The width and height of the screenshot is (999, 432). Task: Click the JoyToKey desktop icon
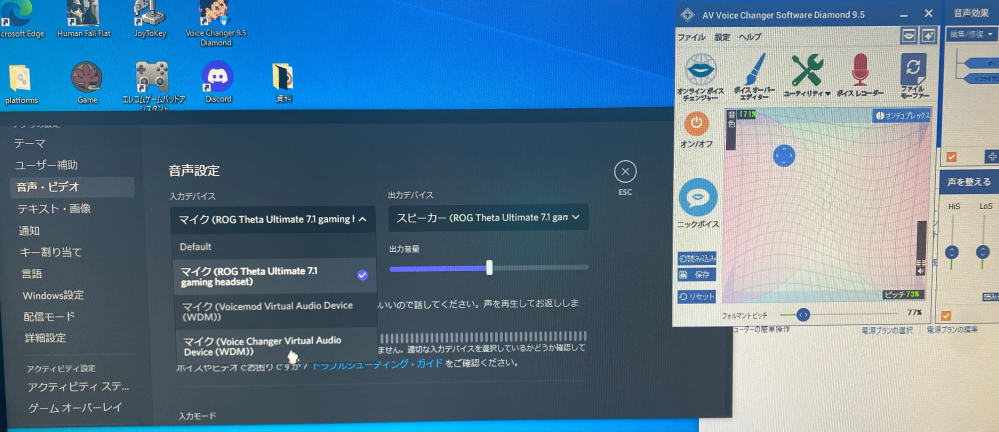coord(150,19)
